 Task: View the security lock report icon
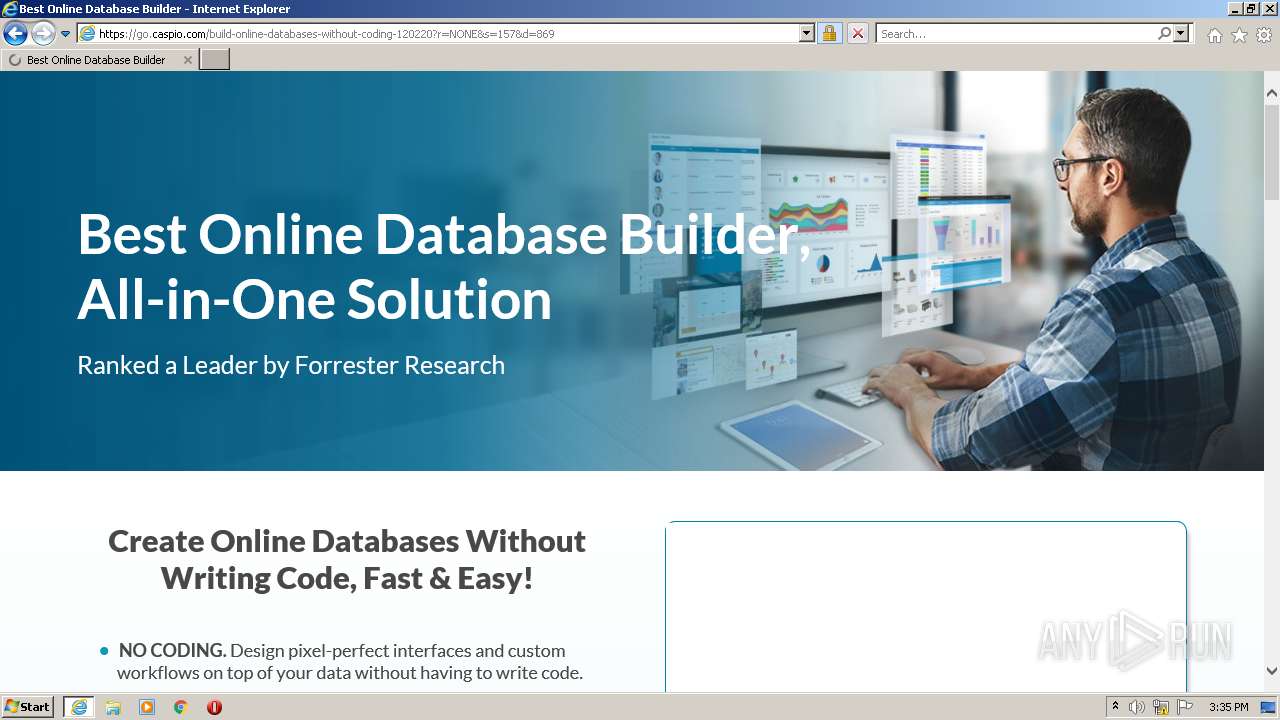click(829, 33)
